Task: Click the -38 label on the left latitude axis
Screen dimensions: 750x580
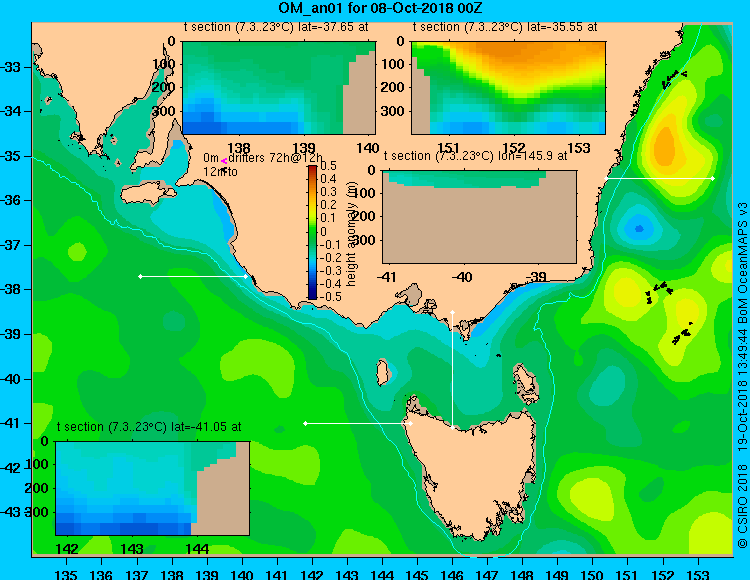Action: pyautogui.click(x=11, y=290)
